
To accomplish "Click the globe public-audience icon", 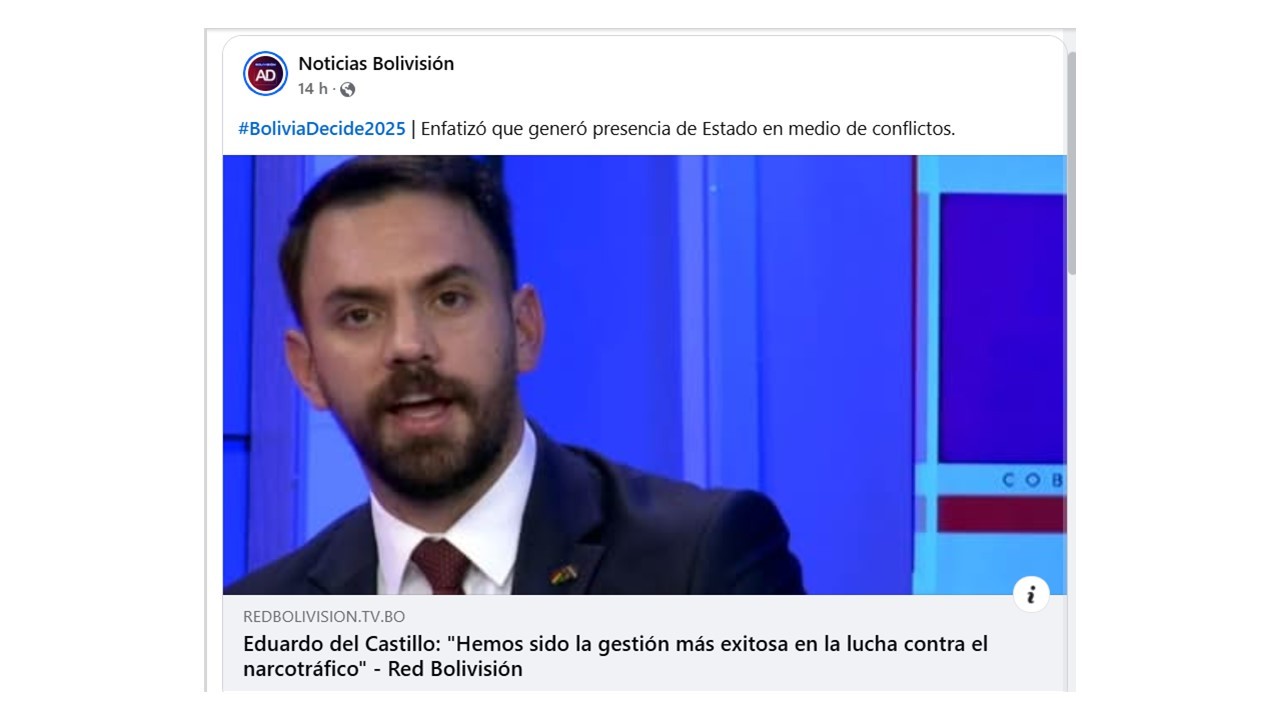I will coord(347,89).
